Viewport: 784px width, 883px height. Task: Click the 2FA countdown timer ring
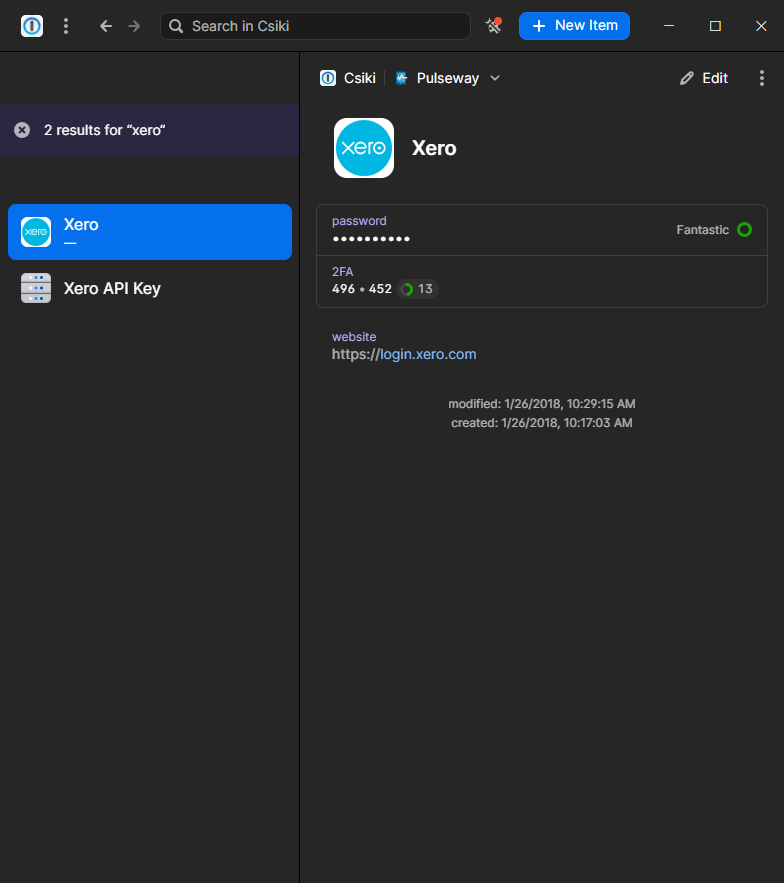(x=407, y=289)
